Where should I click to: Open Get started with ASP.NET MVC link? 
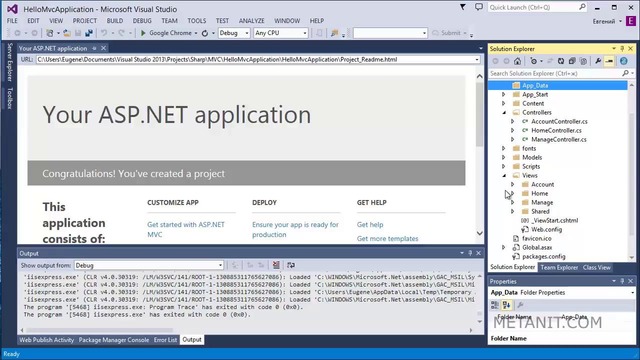tap(186, 229)
